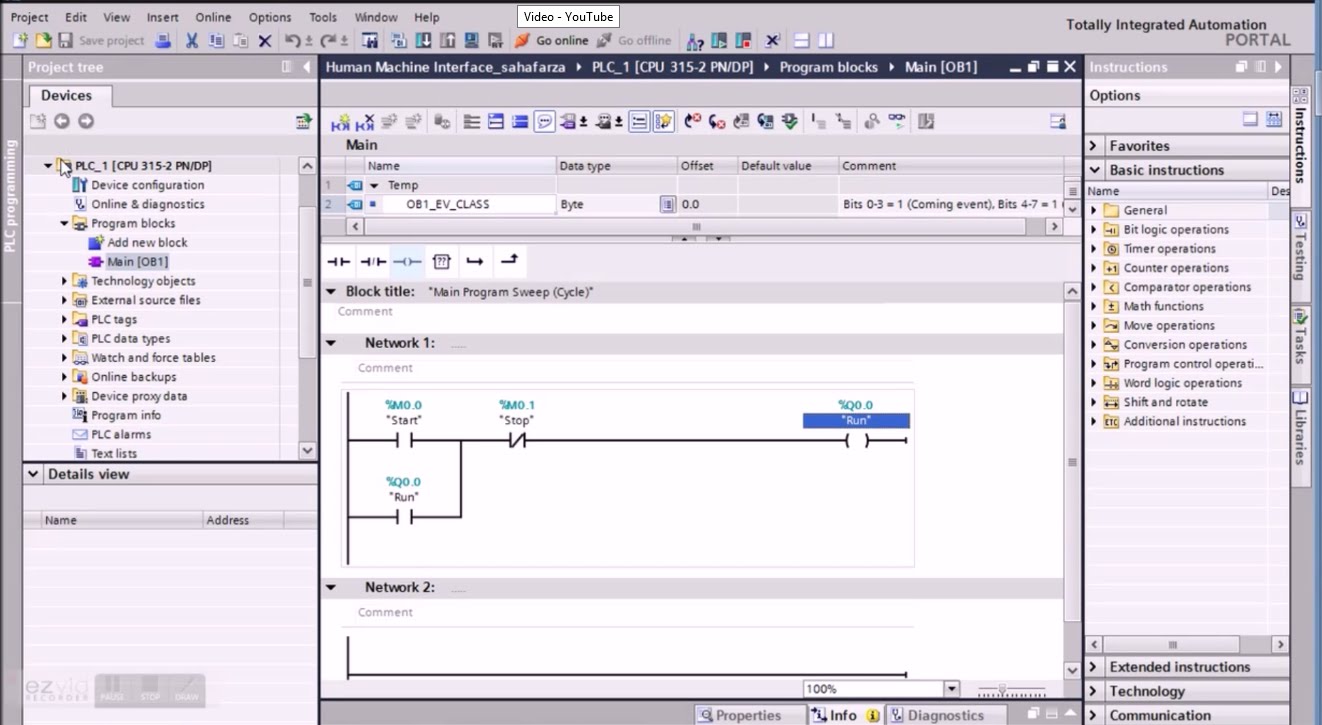Expand the Bit logic operations category
Image resolution: width=1322 pixels, height=725 pixels.
(1092, 229)
